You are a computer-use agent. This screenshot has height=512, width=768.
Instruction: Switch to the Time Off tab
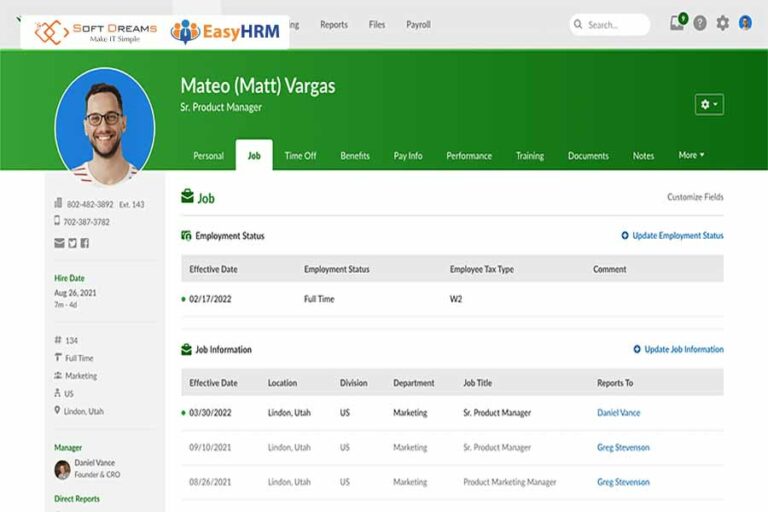coord(300,156)
